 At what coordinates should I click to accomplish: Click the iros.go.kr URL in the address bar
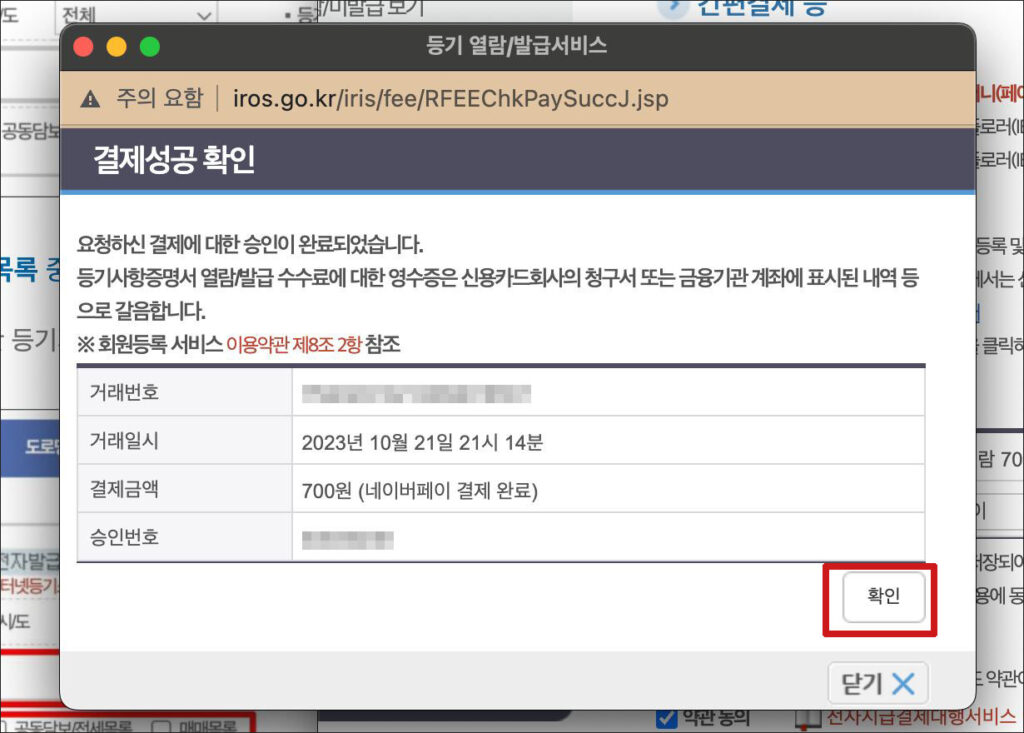coord(450,99)
